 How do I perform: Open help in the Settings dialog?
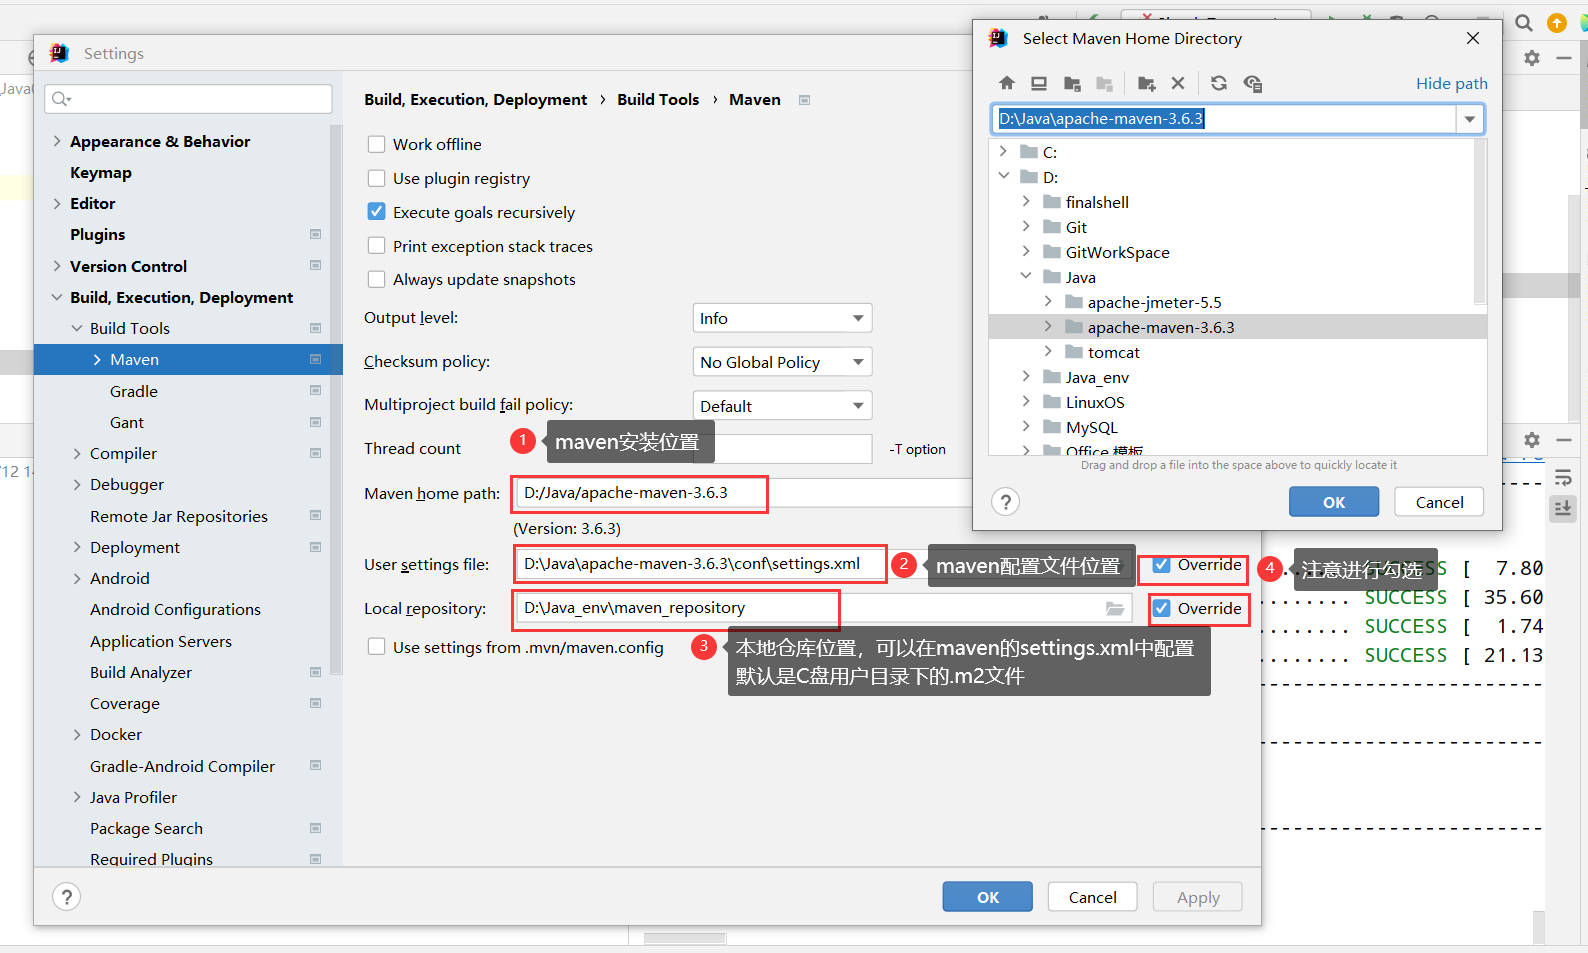66,897
